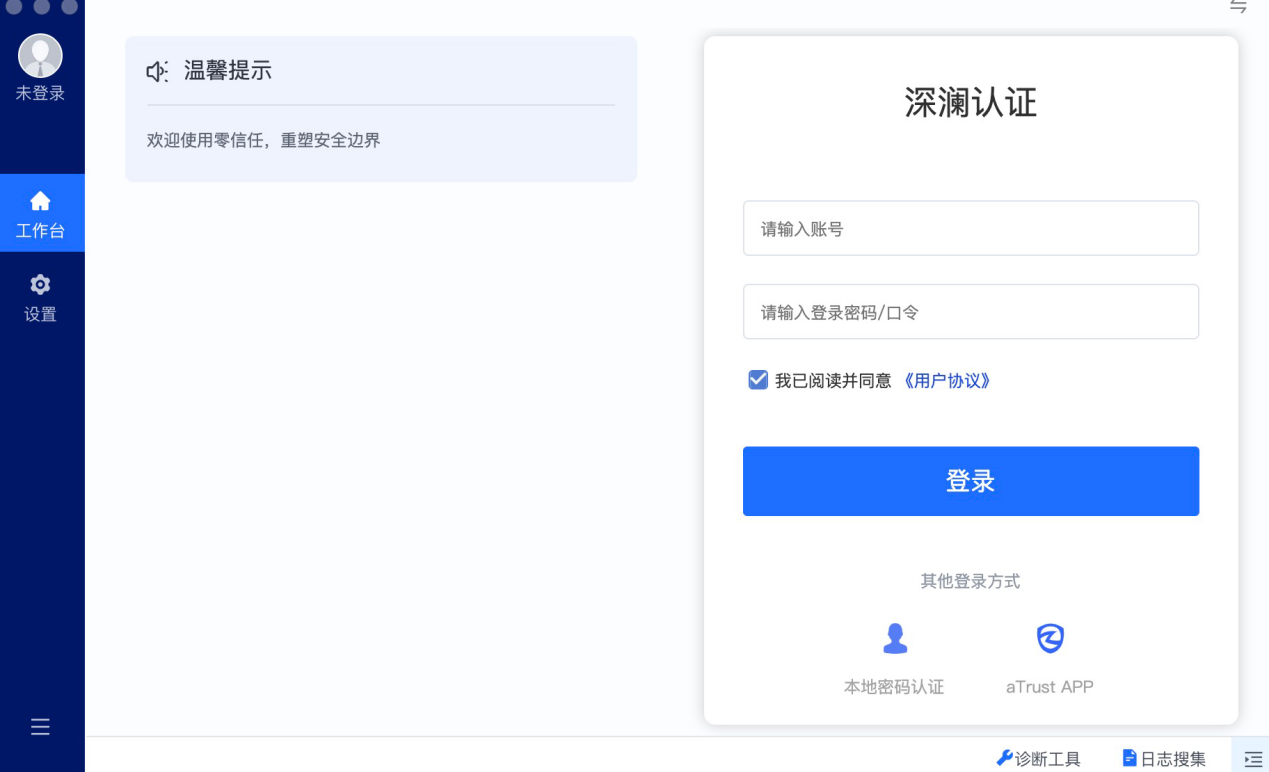
Task: Expand the sidebar with the hamburger icon
Action: coord(40,727)
